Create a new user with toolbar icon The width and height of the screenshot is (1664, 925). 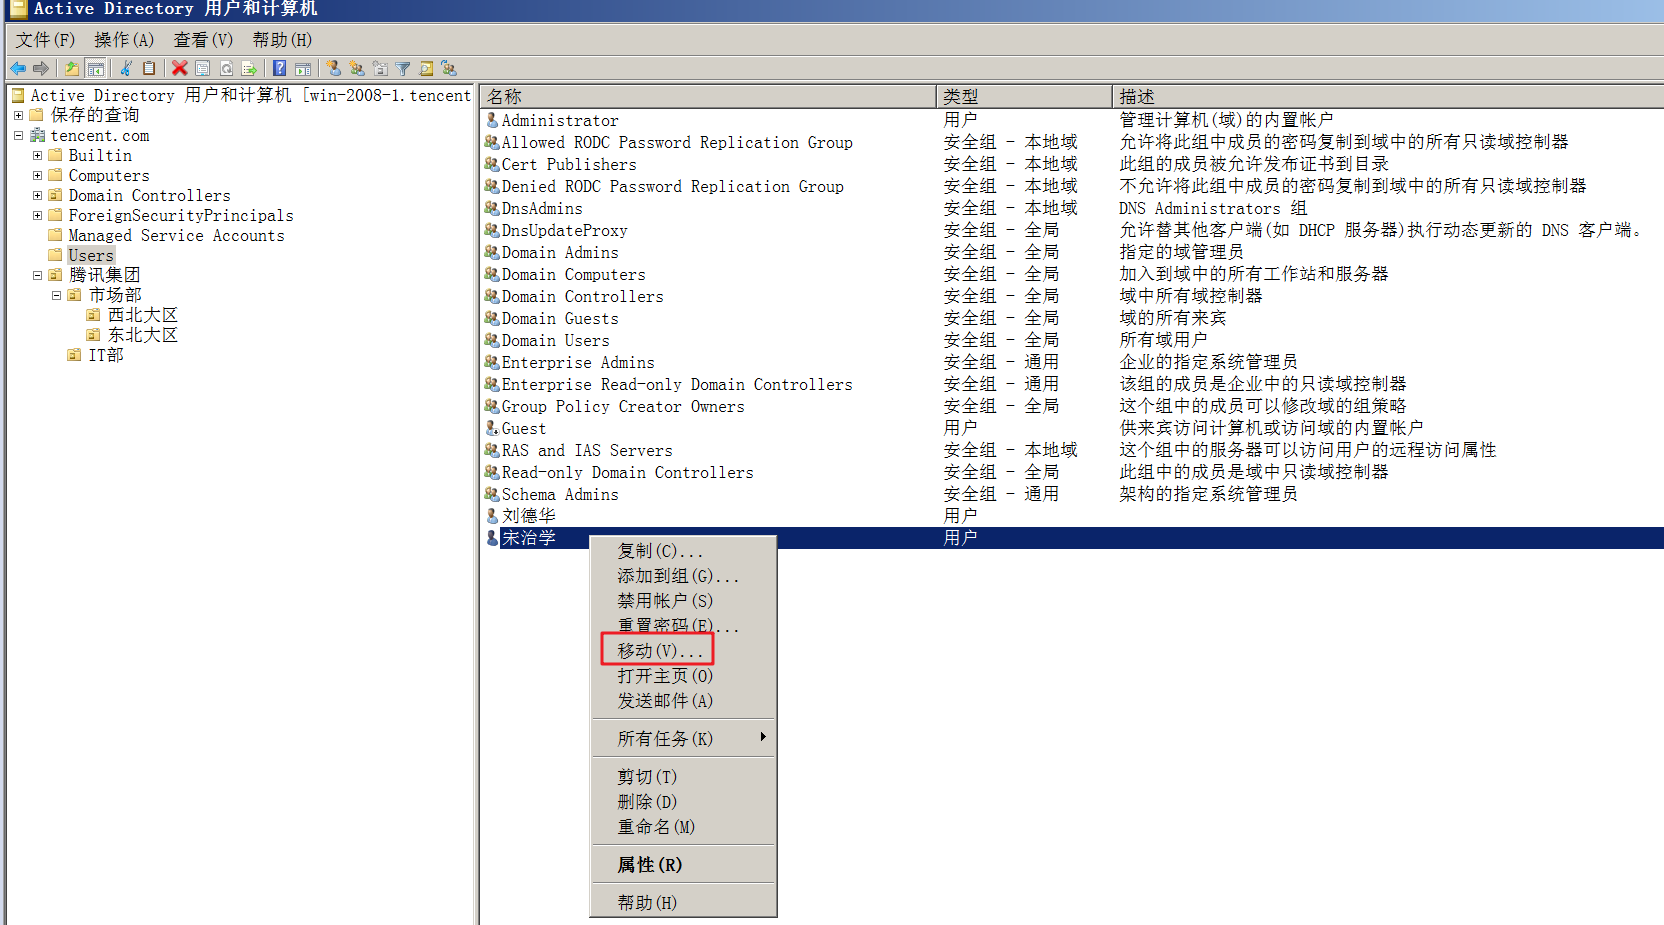(x=334, y=68)
